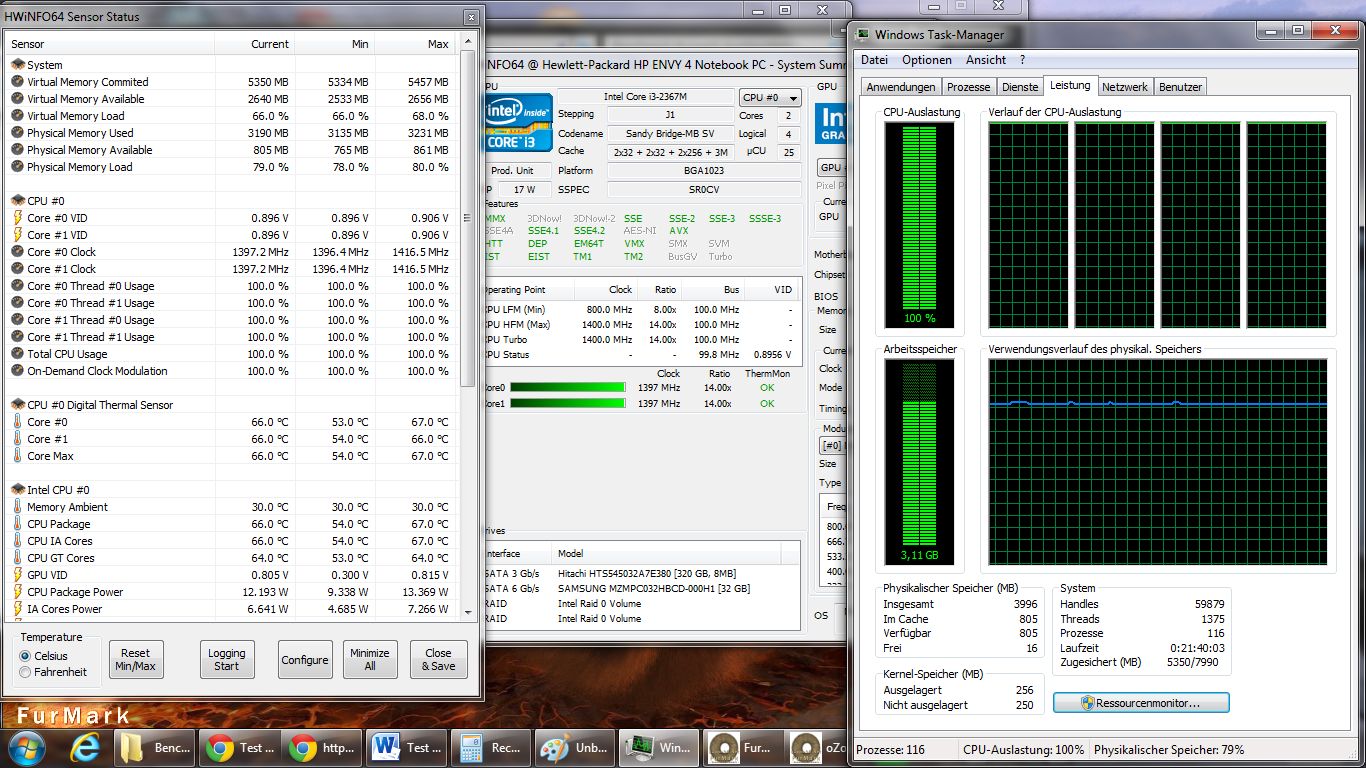
Task: Switch to the Anwendungen tab
Action: pyautogui.click(x=901, y=87)
